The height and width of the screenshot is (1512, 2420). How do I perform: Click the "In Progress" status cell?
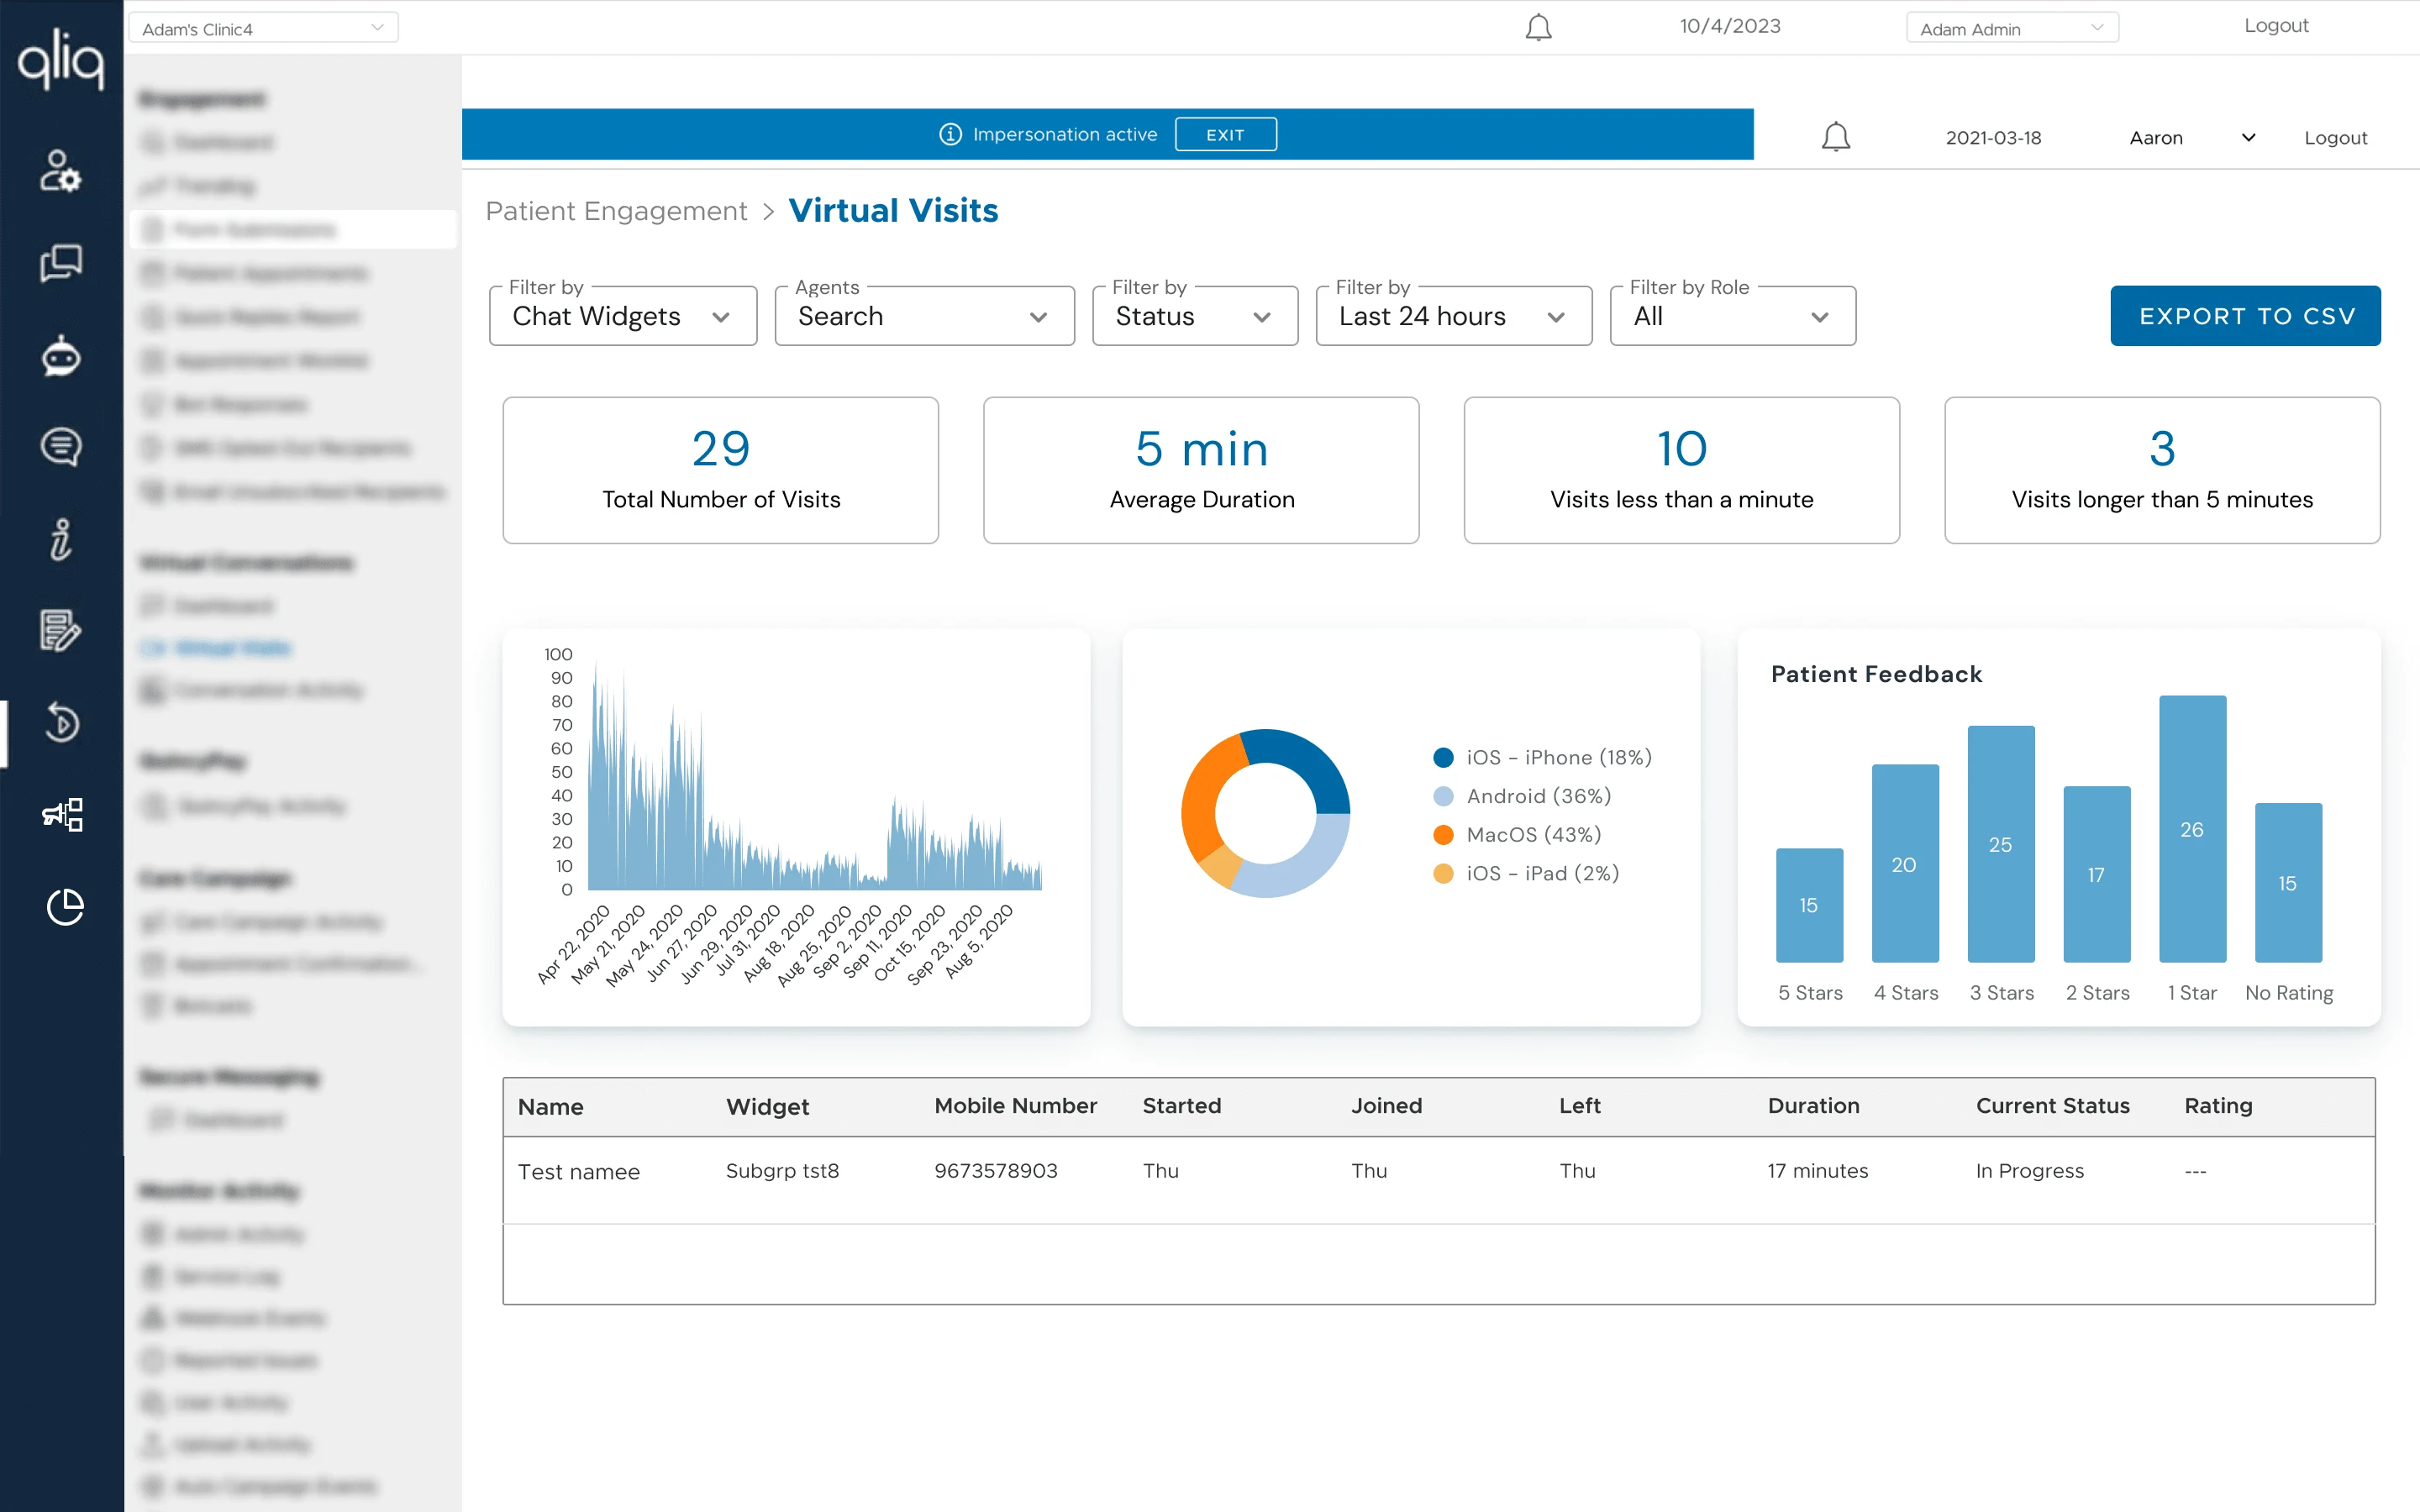pos(2029,1171)
